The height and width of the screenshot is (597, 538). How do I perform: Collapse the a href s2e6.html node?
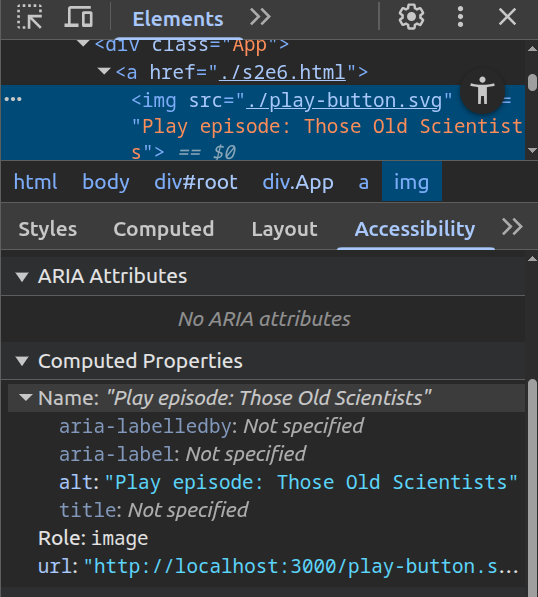[x=104, y=71]
